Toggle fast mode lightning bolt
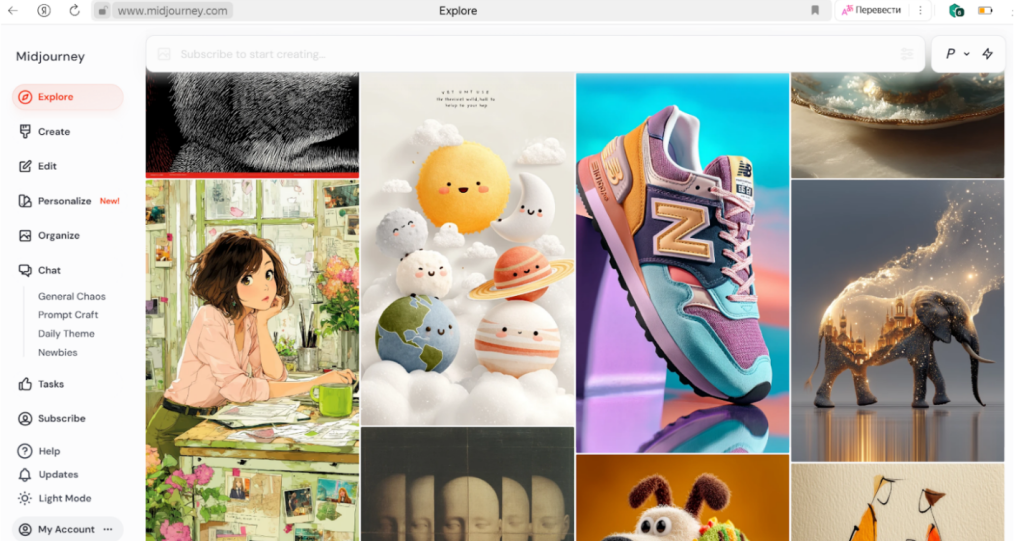Screen dimensions: 1024x541 [987, 54]
